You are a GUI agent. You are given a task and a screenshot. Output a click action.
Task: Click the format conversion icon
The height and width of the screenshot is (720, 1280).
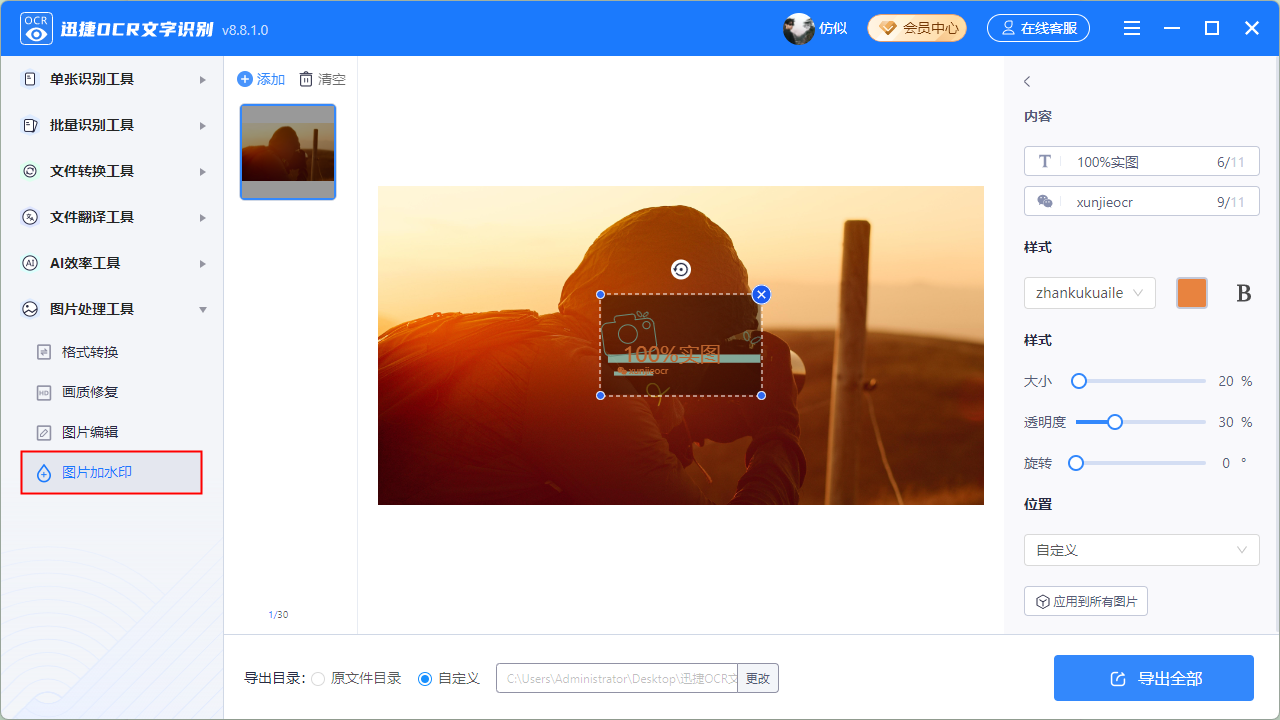point(44,352)
